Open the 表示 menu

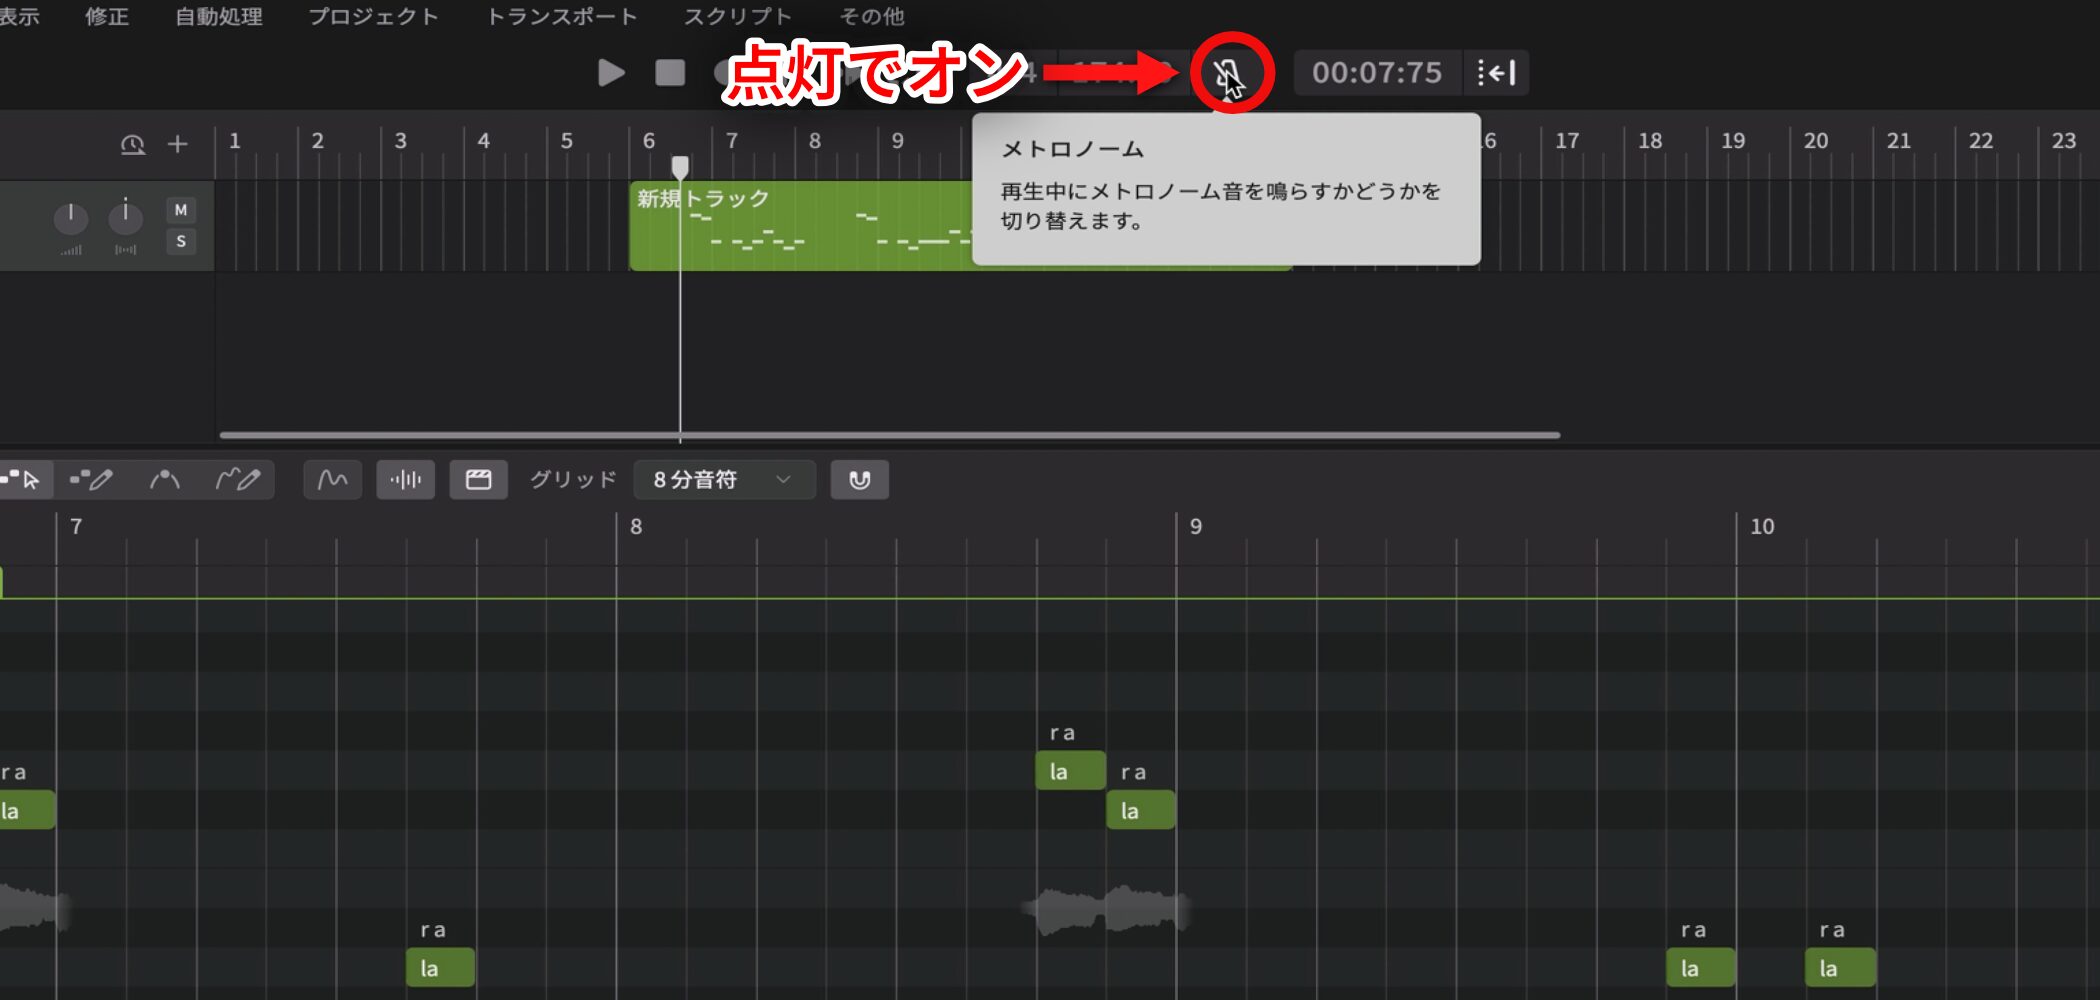click(19, 16)
